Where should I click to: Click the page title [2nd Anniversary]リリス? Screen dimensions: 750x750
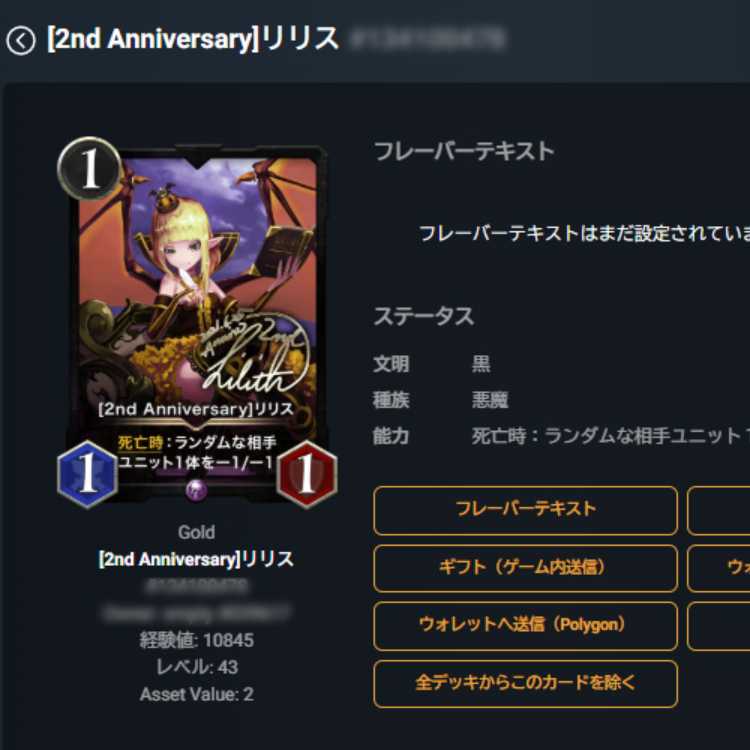(x=193, y=39)
